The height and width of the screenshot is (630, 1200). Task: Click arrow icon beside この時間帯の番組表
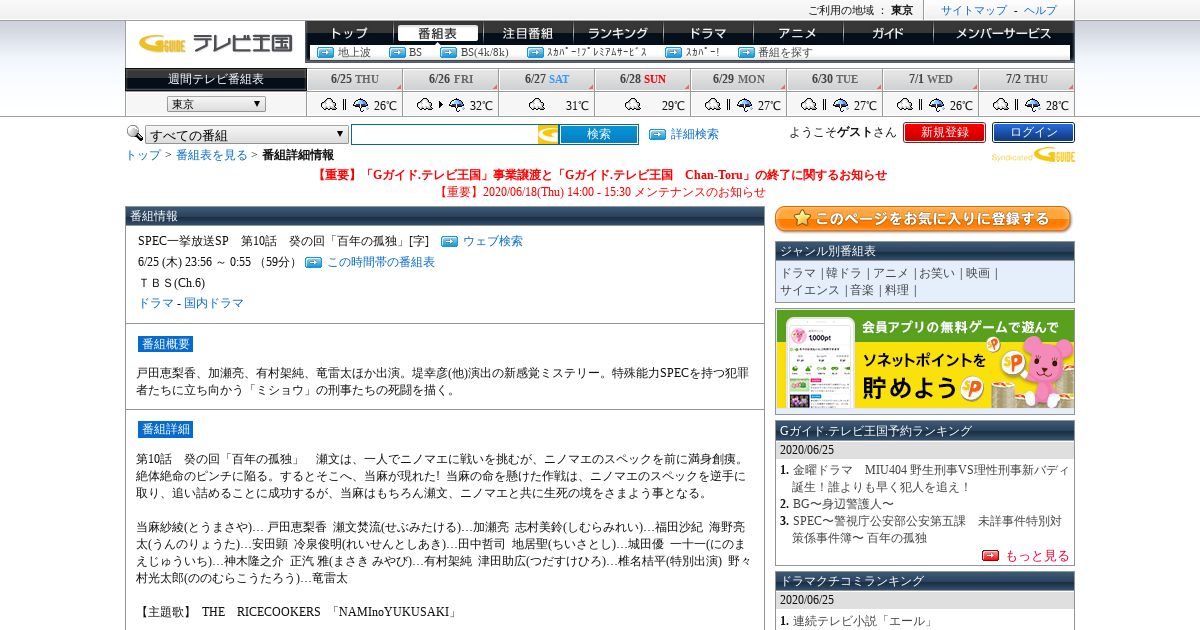pyautogui.click(x=313, y=262)
